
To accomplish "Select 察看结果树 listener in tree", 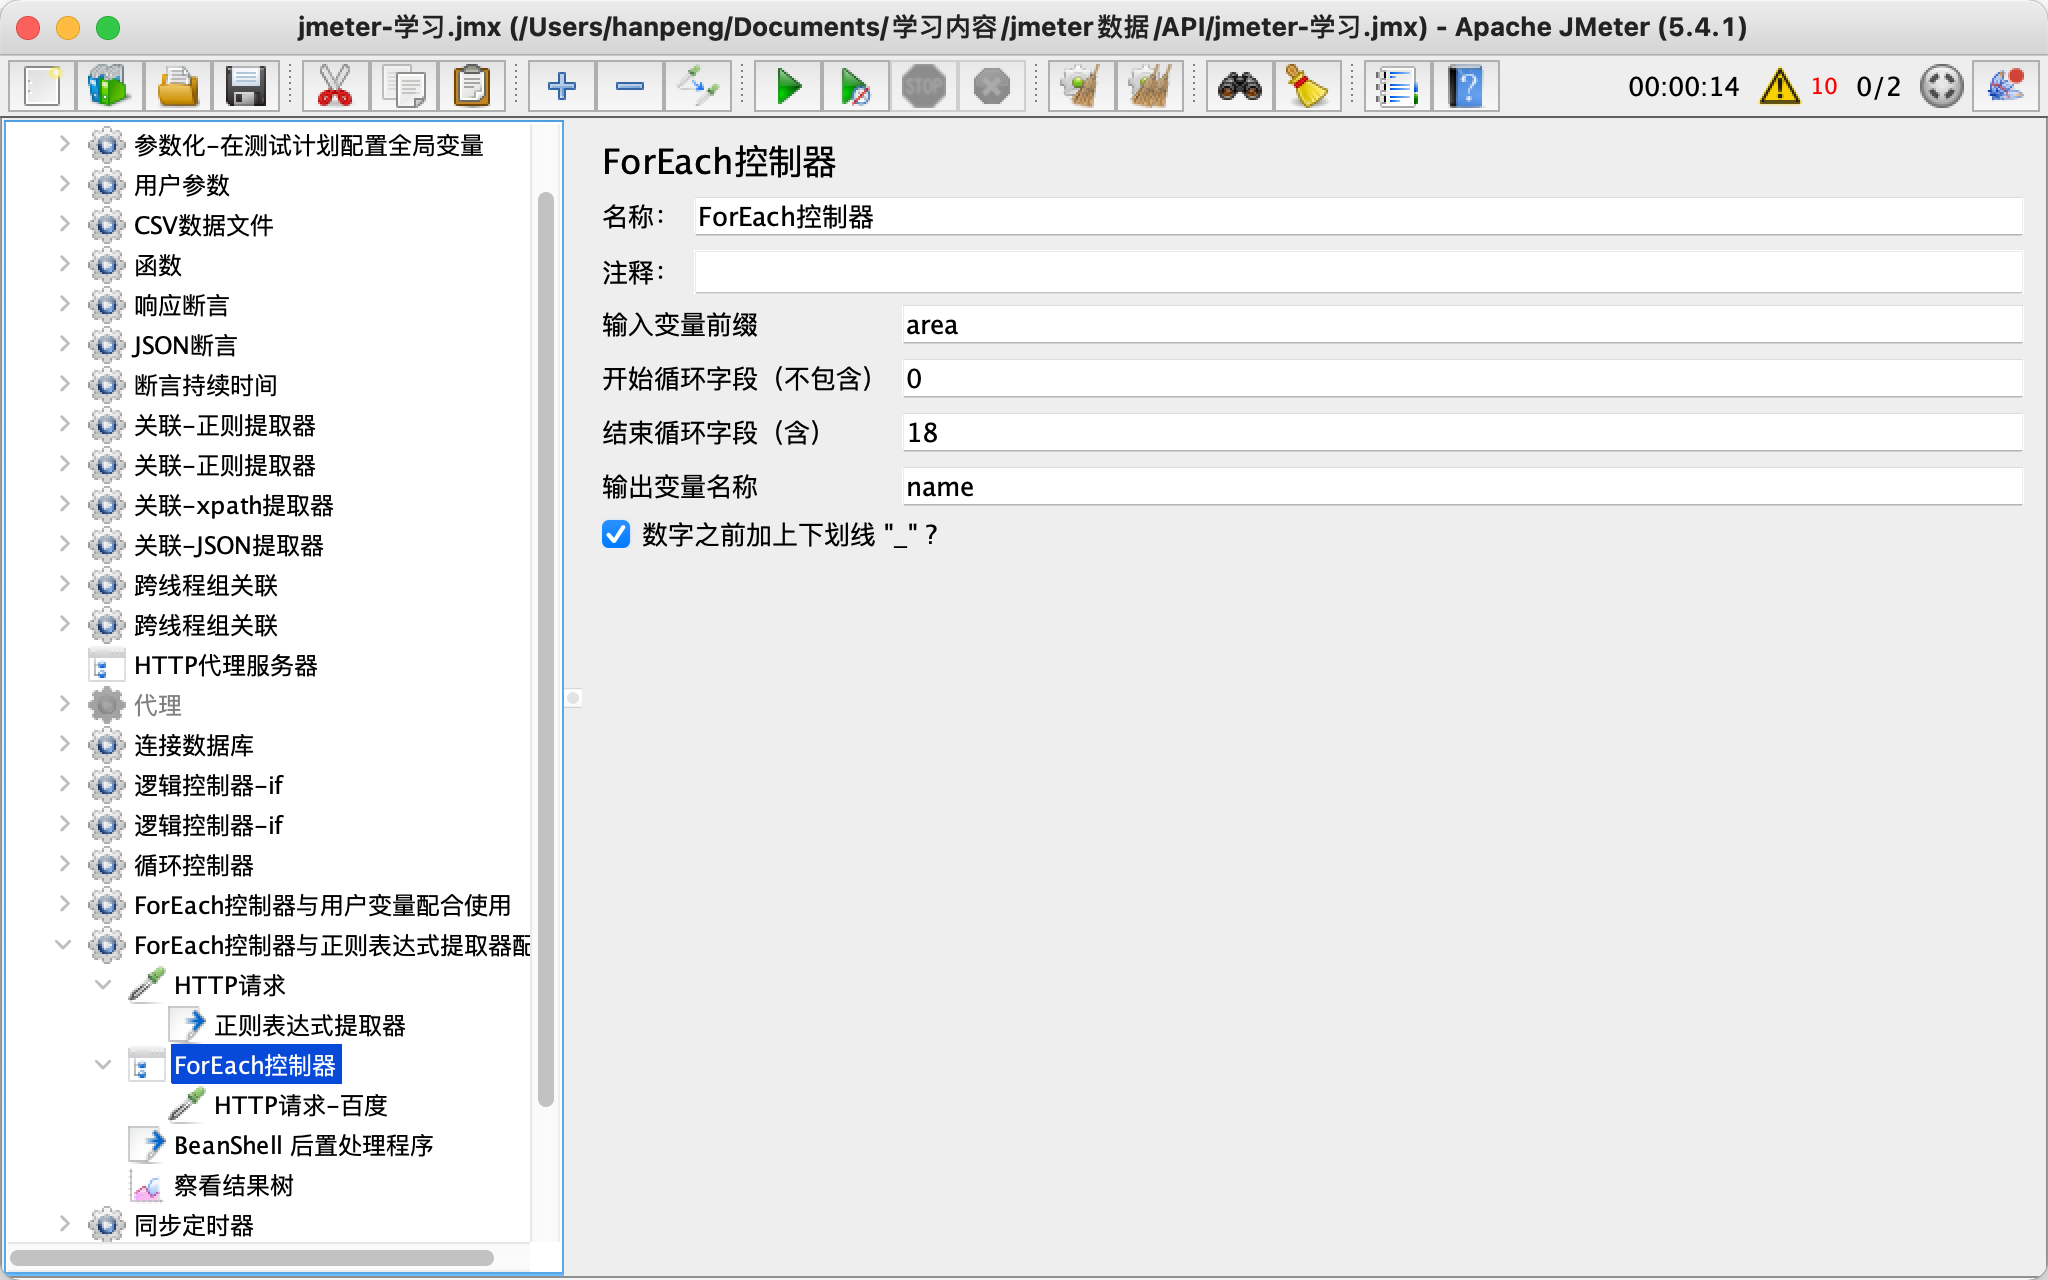I will [233, 1185].
